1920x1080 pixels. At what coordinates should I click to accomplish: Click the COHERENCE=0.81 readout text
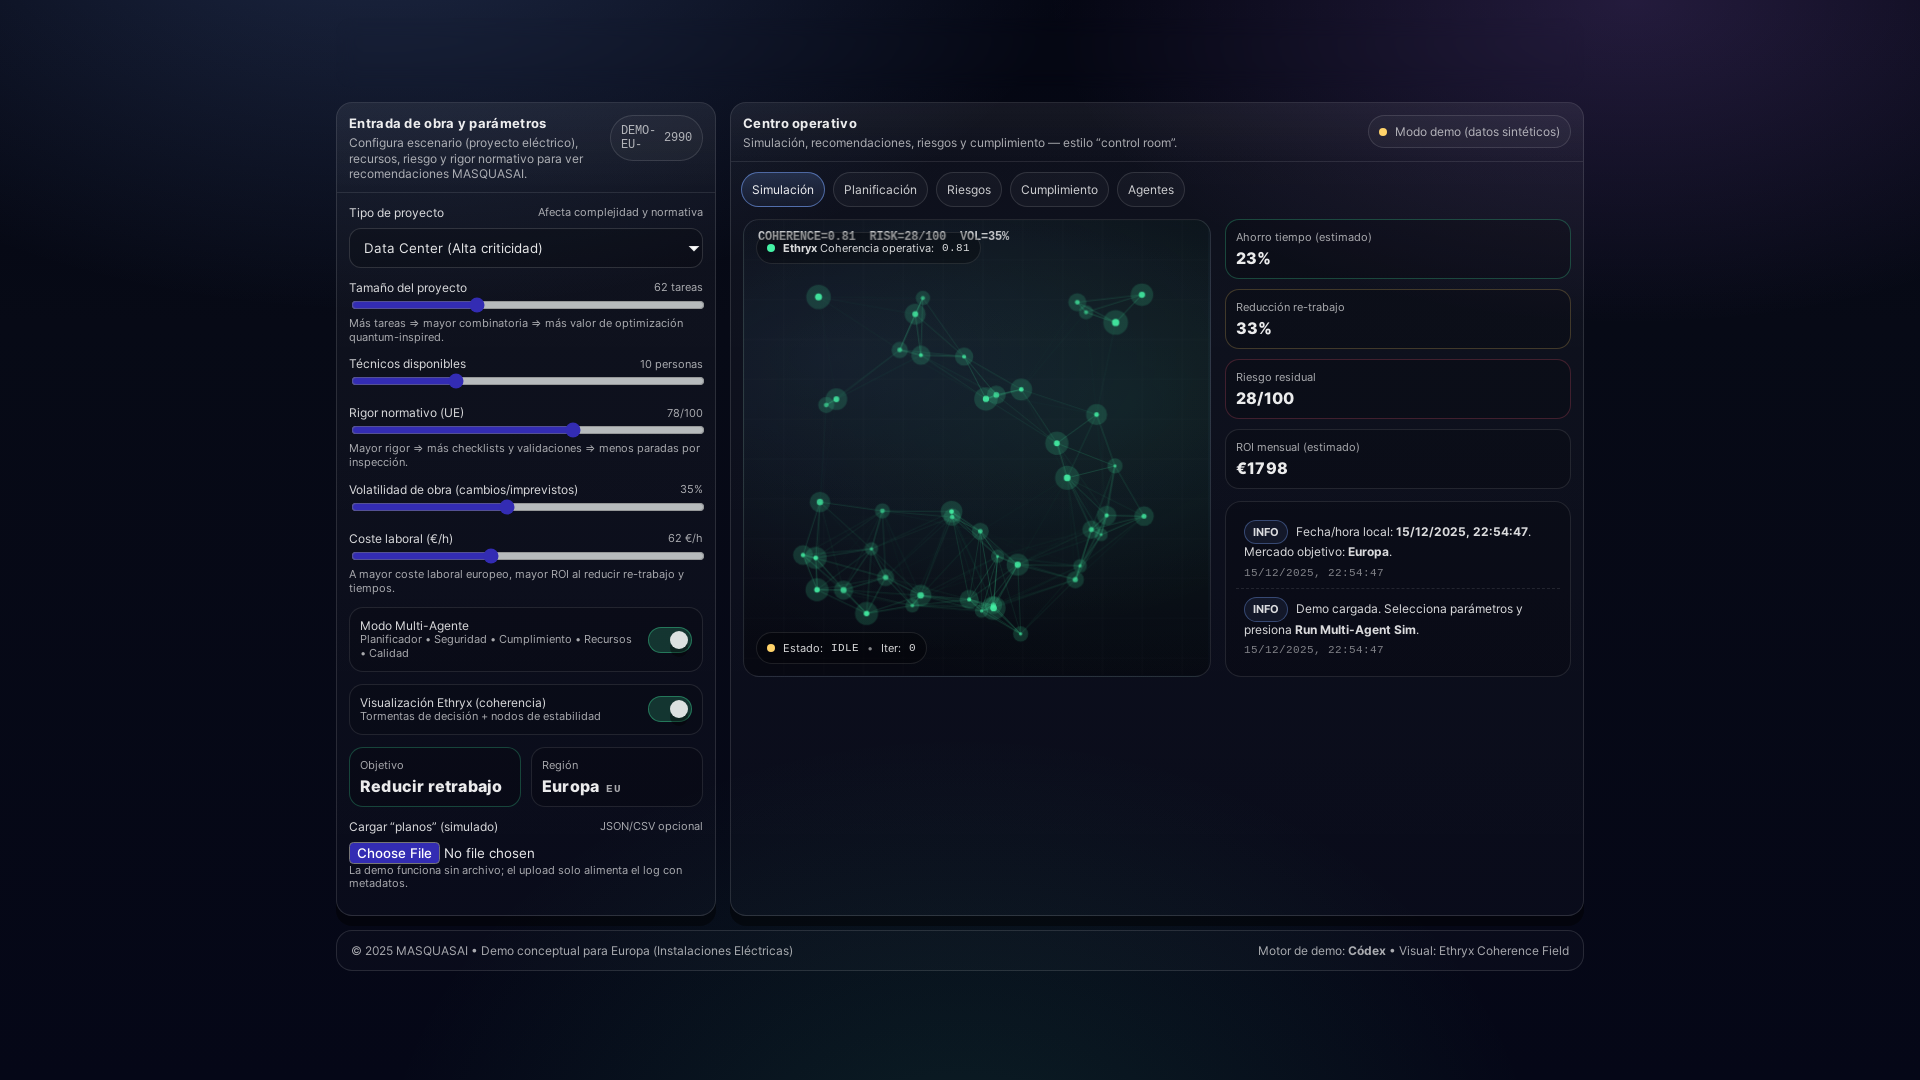point(806,236)
